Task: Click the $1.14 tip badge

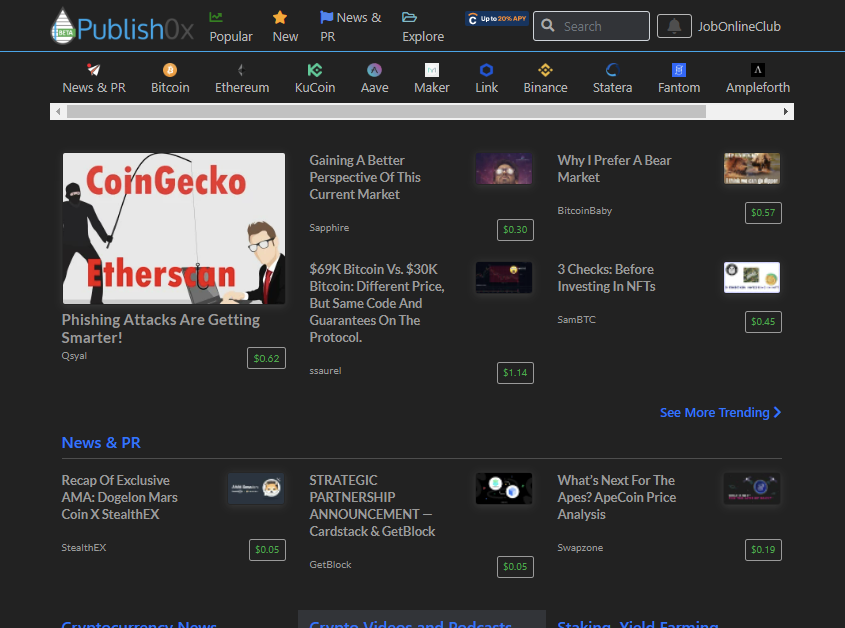Action: coord(515,372)
